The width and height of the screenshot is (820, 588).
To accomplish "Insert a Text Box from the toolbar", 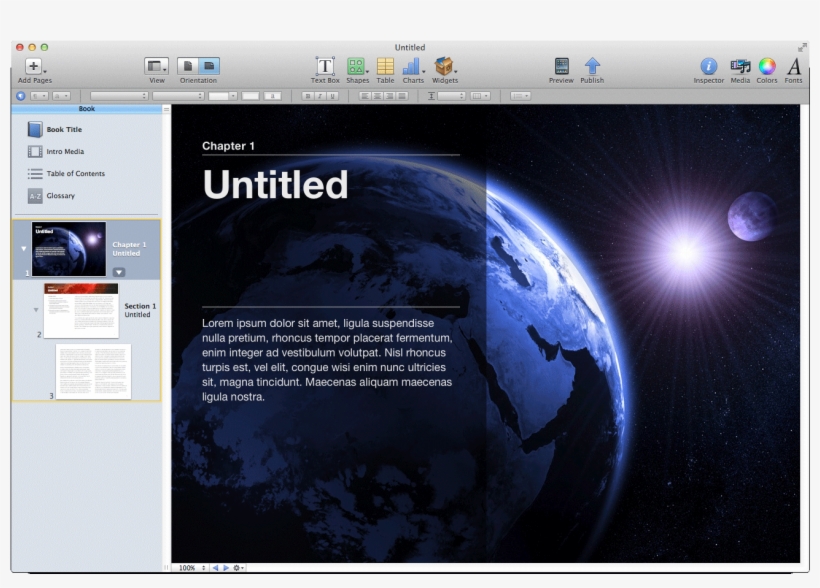I will (325, 66).
